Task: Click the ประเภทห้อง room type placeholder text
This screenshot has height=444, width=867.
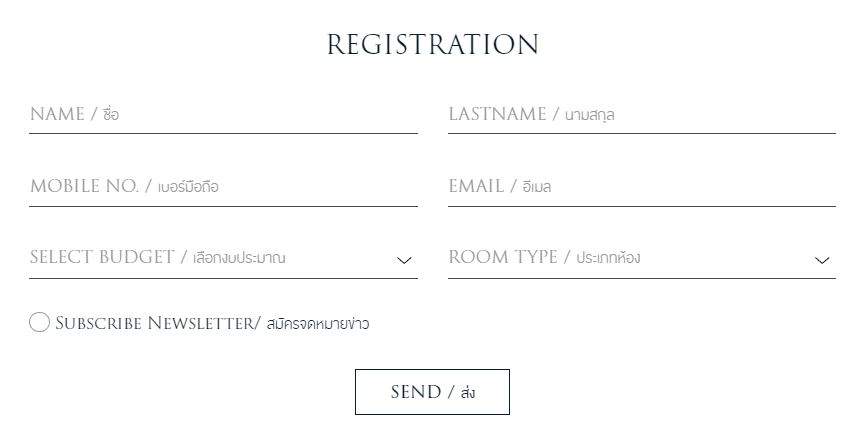Action: click(608, 258)
